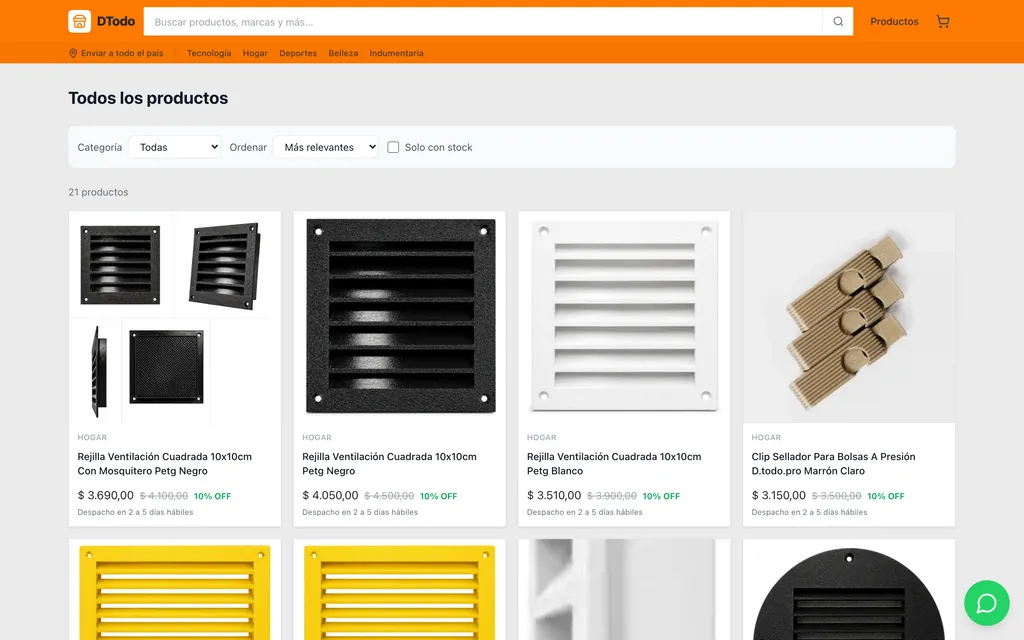Click the price $ 3.150,00
Image resolution: width=1024 pixels, height=640 pixels.
(778, 496)
